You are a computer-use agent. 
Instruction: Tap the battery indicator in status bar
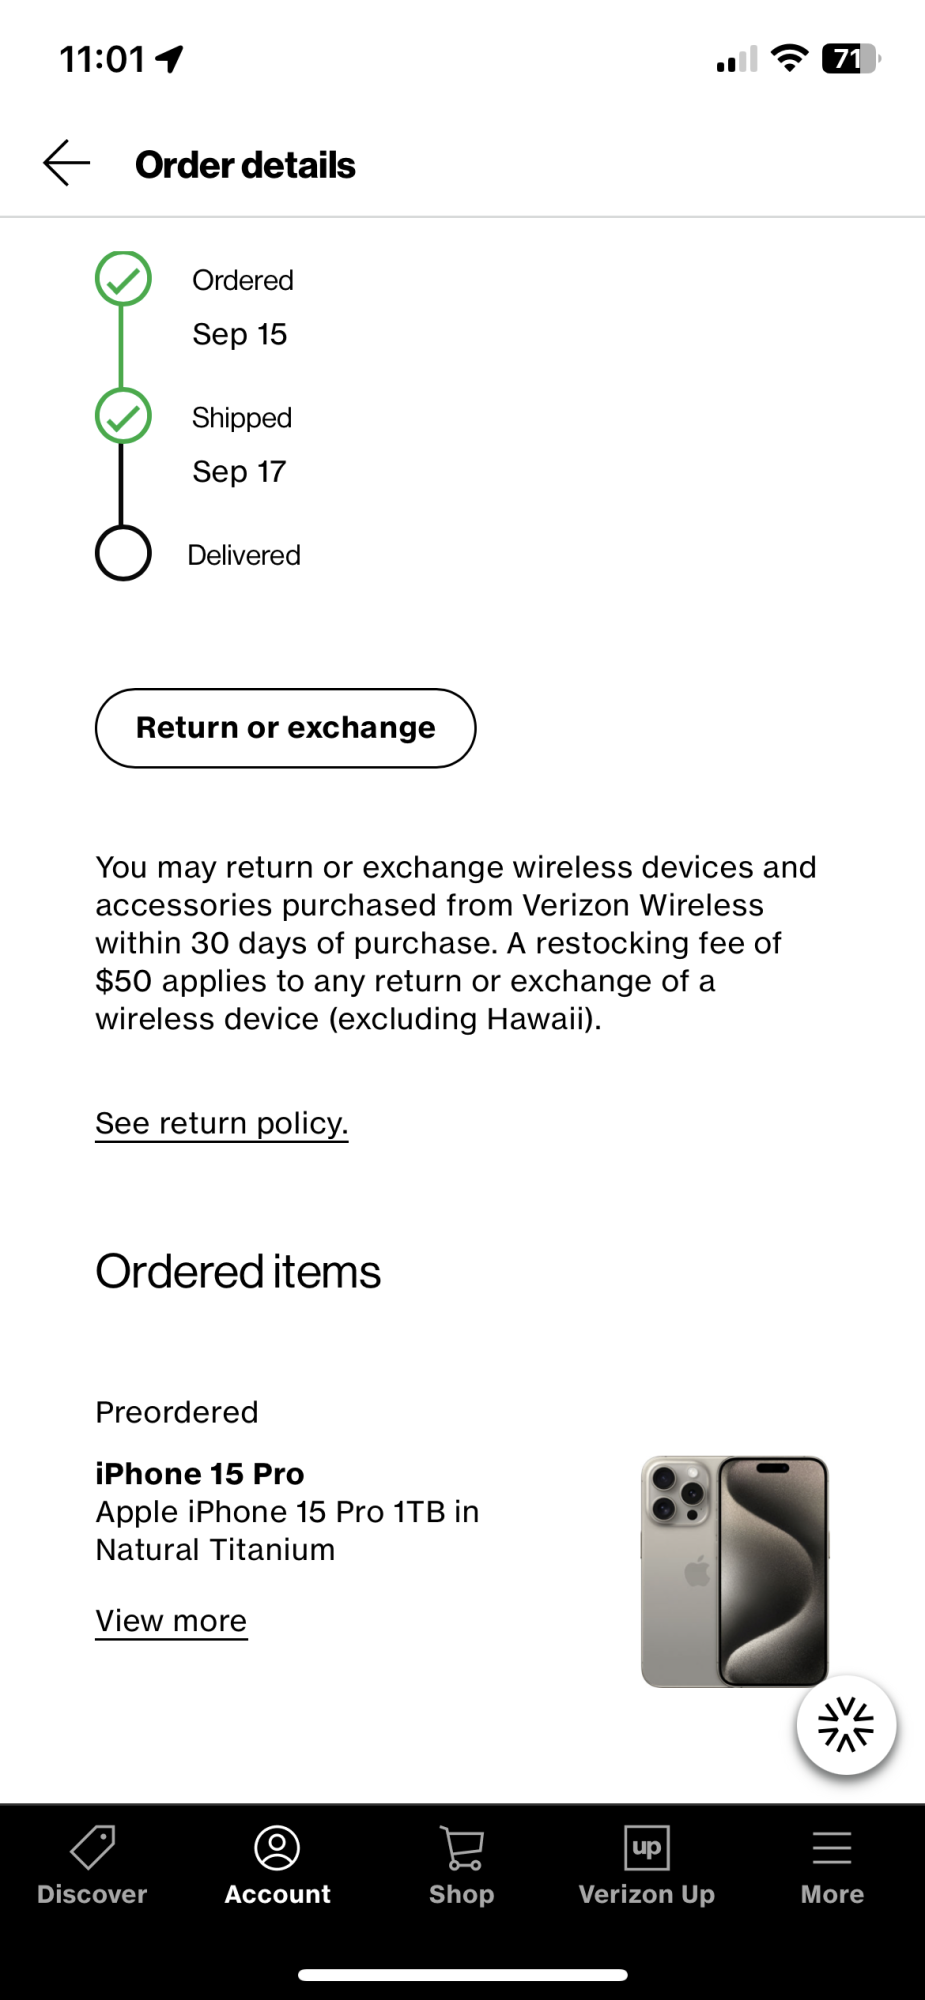(851, 58)
